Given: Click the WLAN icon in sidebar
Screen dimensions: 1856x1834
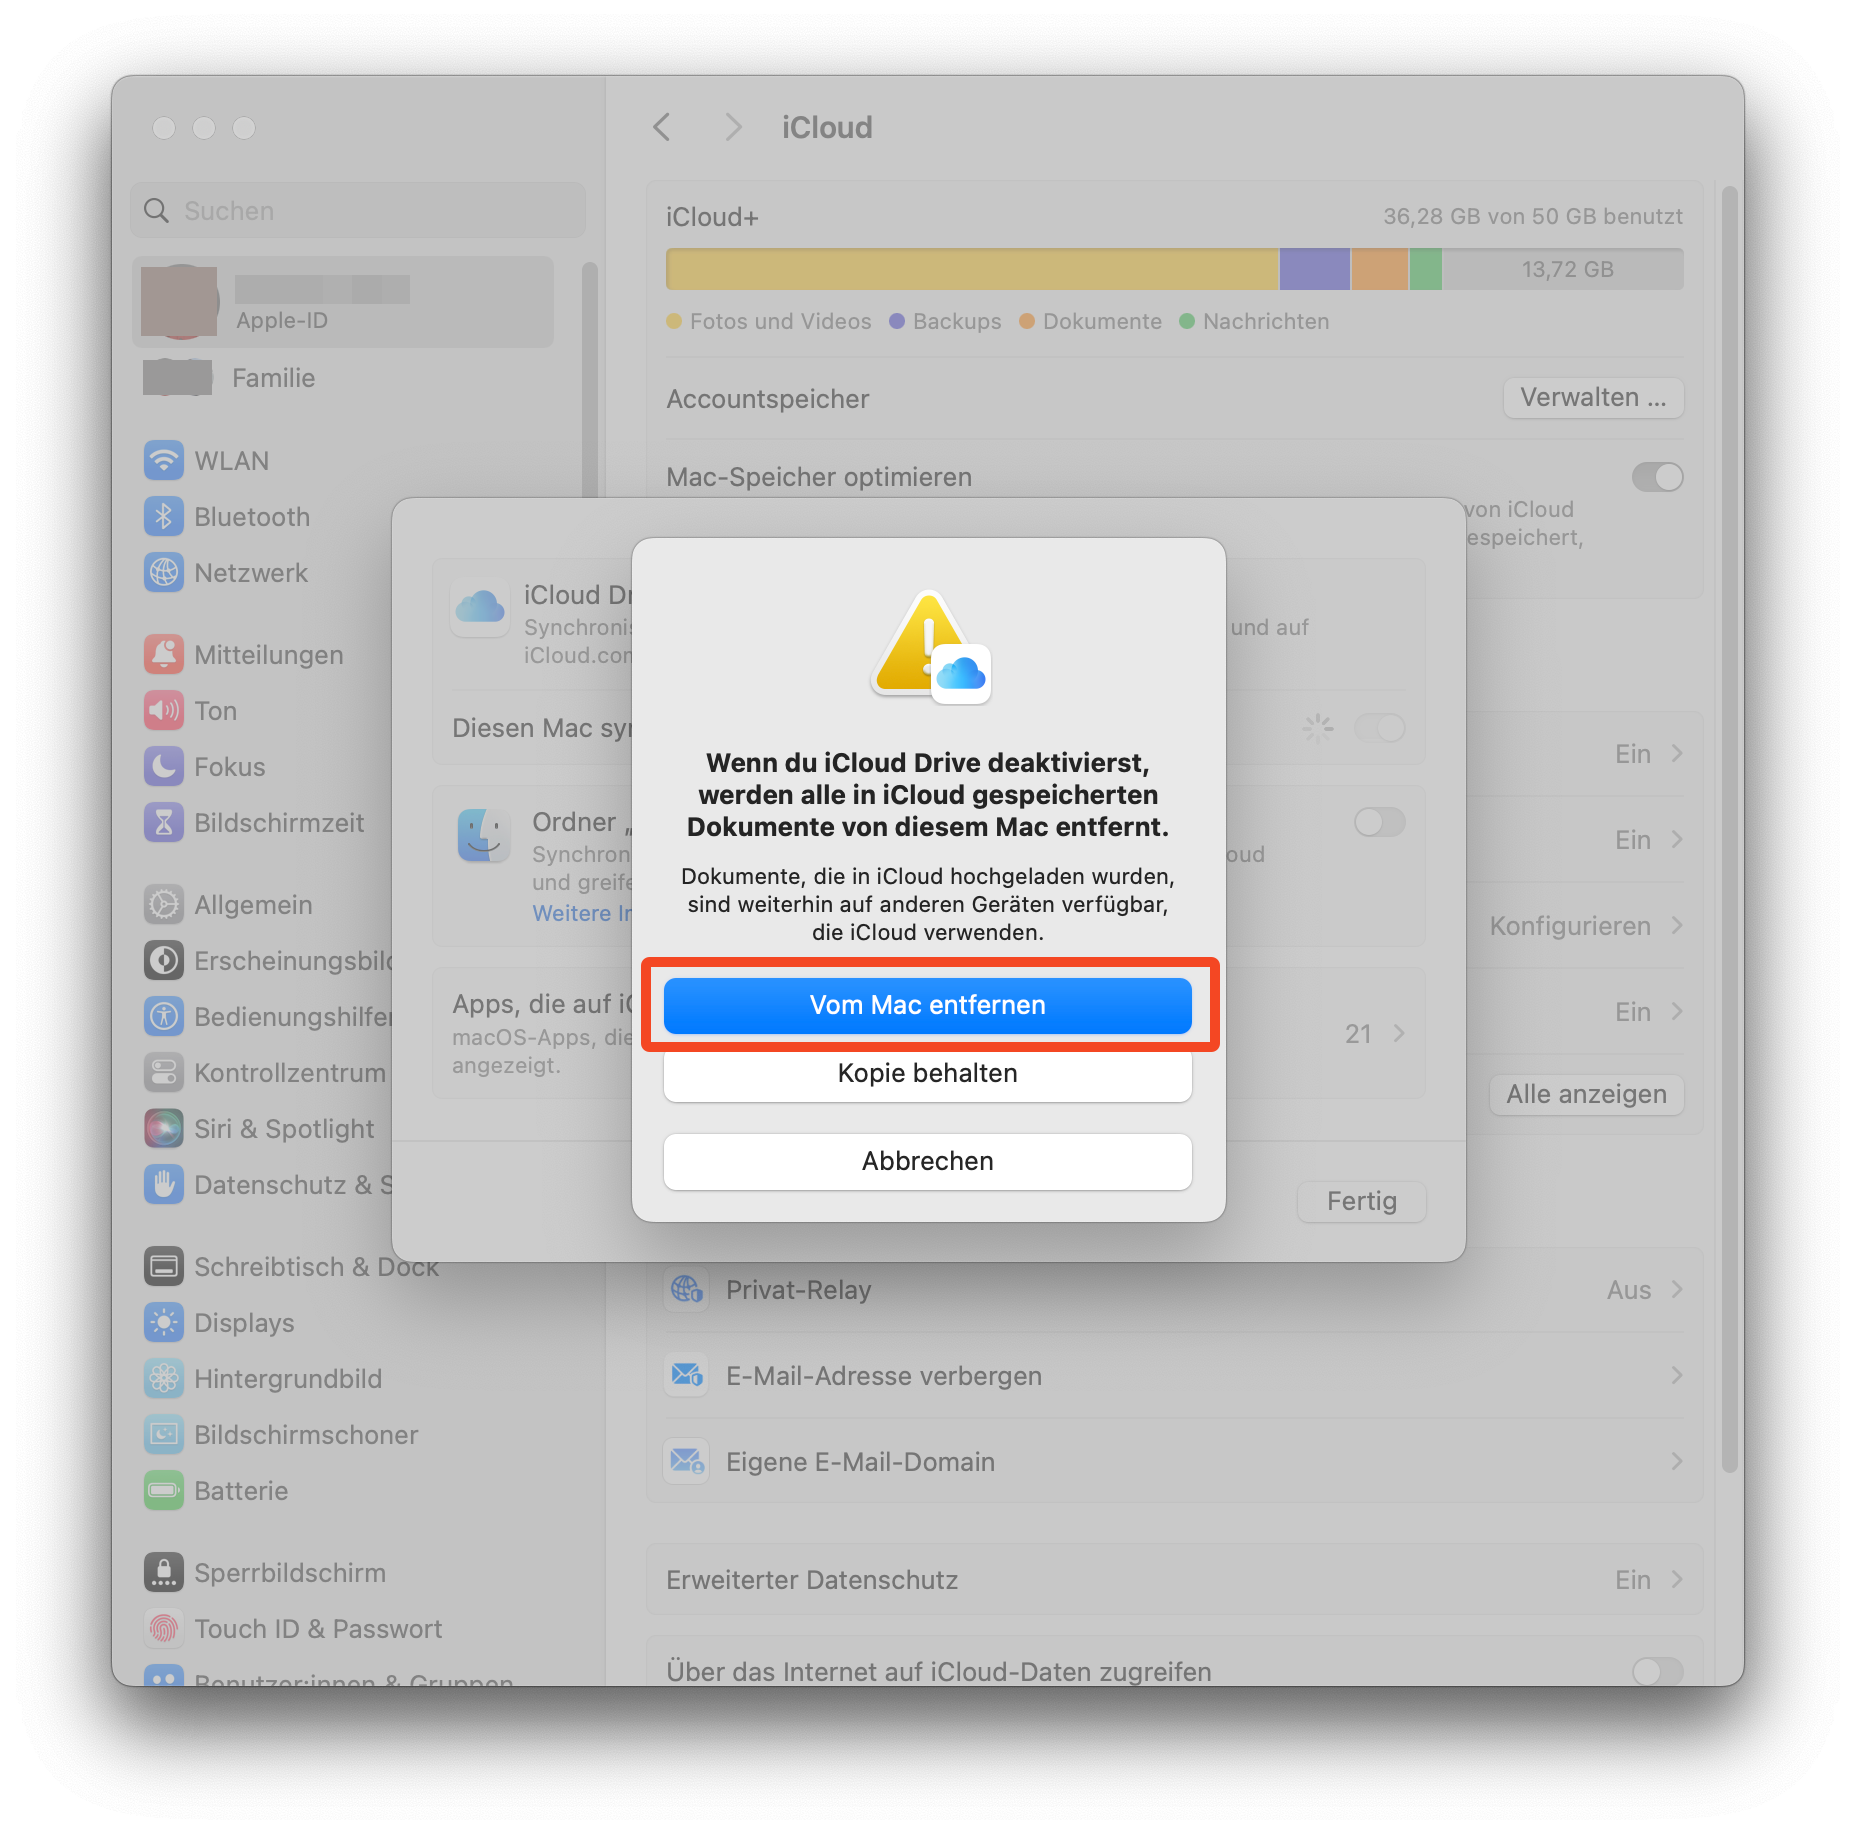Looking at the screenshot, I should [x=164, y=461].
